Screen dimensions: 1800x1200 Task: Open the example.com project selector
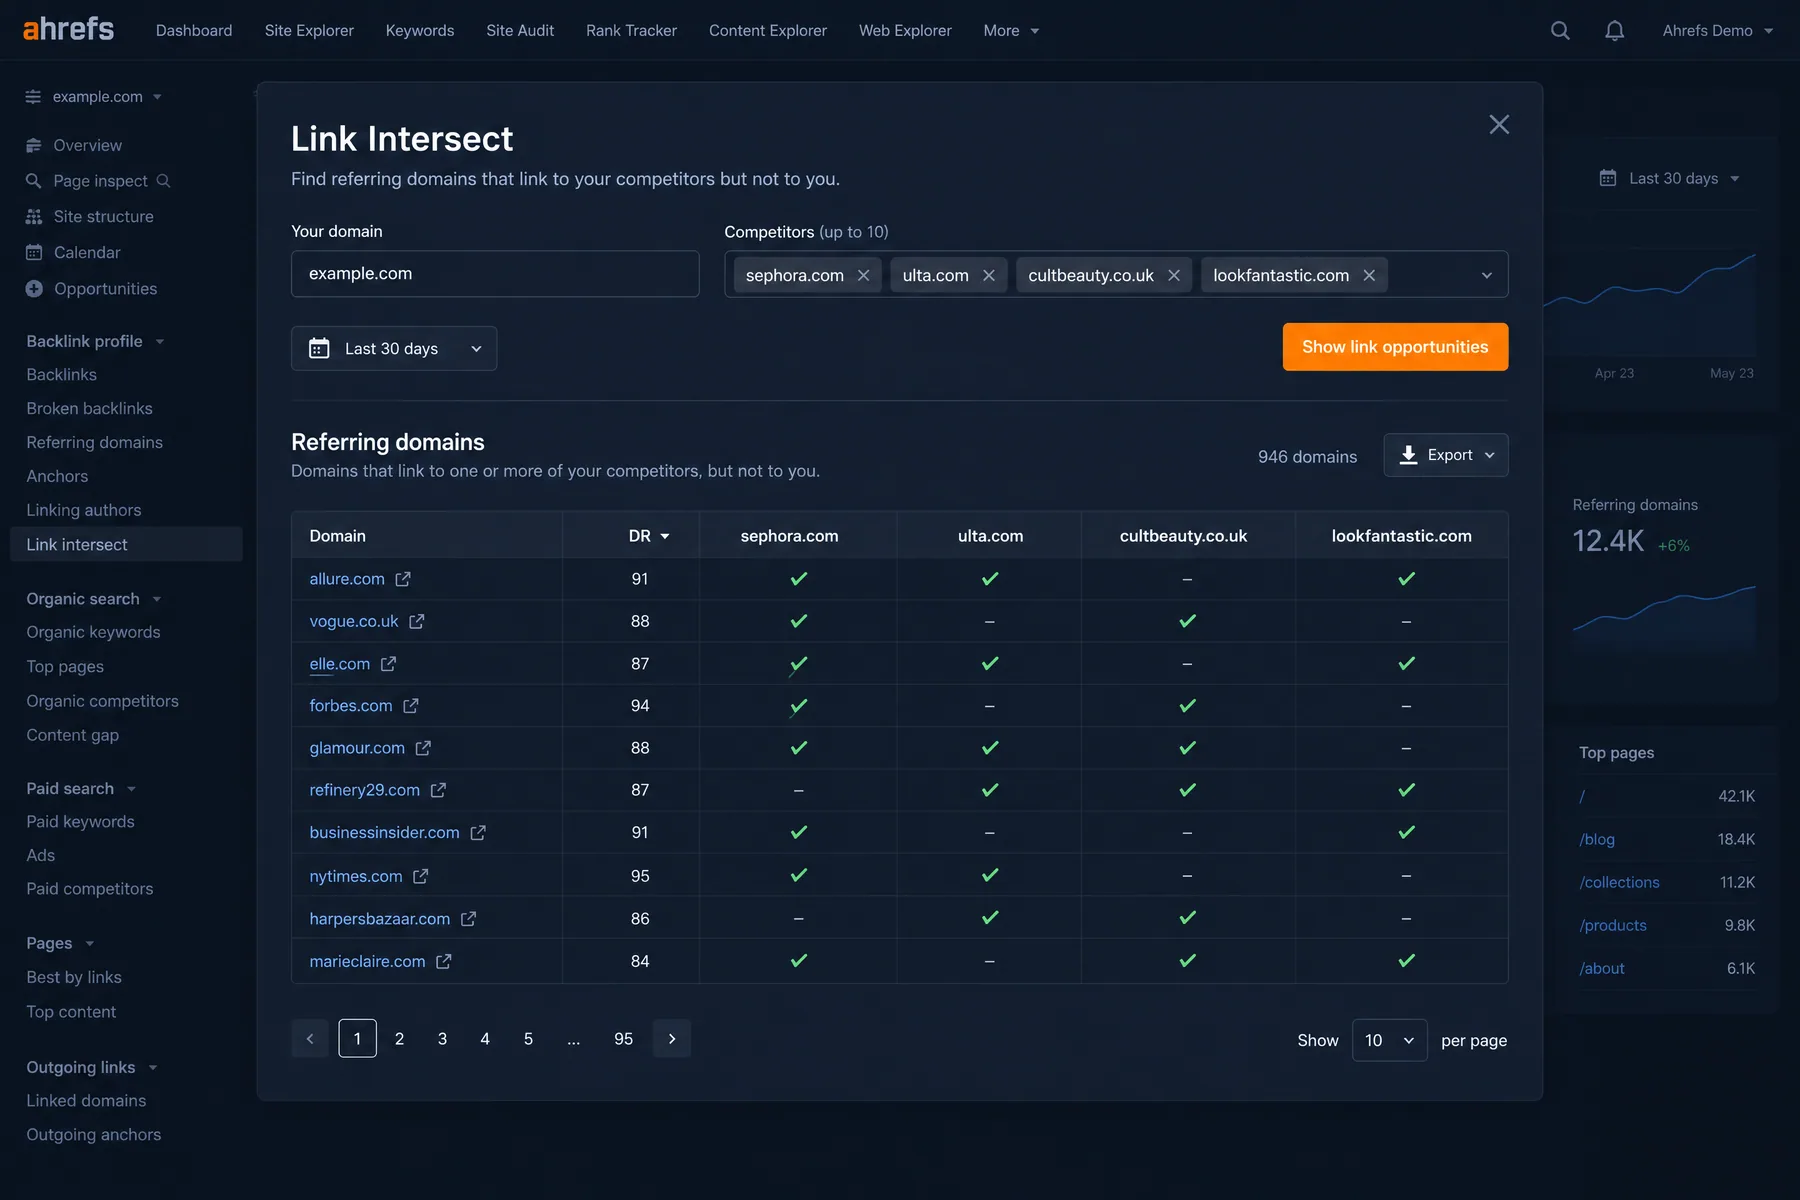click(x=94, y=97)
